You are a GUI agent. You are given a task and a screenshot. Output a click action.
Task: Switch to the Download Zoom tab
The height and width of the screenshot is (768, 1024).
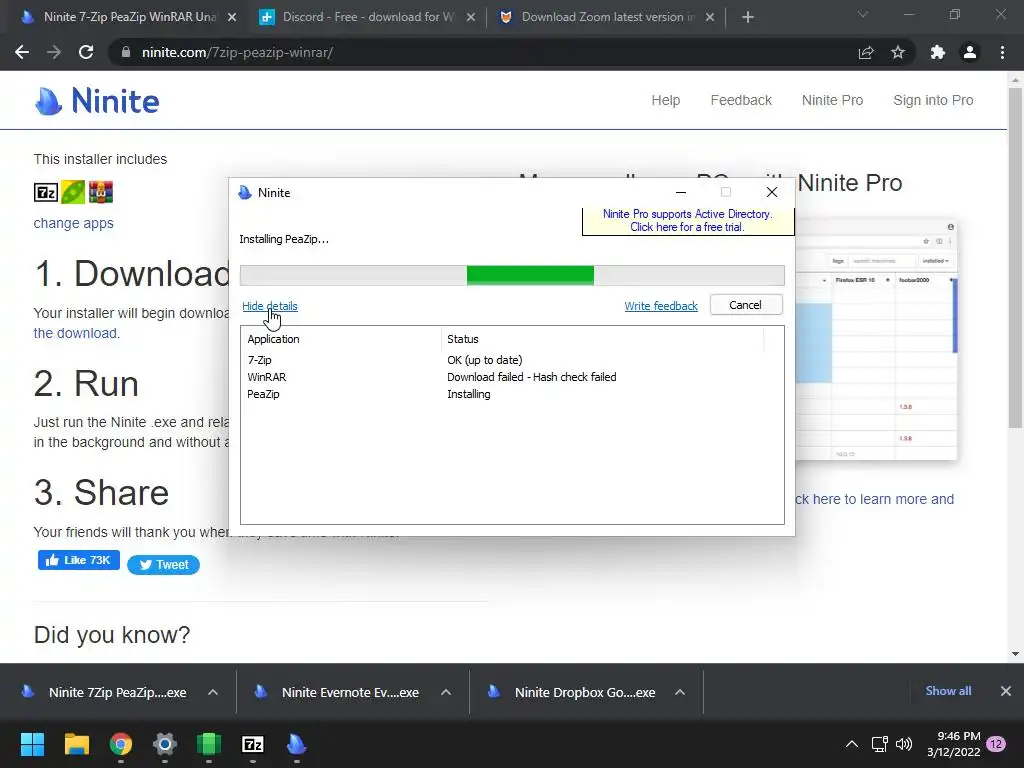tap(607, 17)
